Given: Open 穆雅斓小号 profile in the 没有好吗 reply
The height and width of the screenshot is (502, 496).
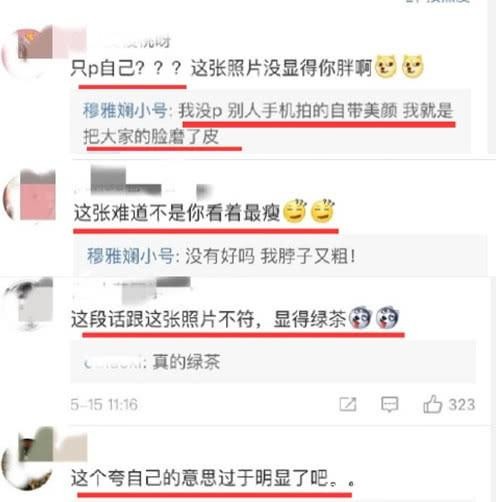Looking at the screenshot, I should 130,256.
